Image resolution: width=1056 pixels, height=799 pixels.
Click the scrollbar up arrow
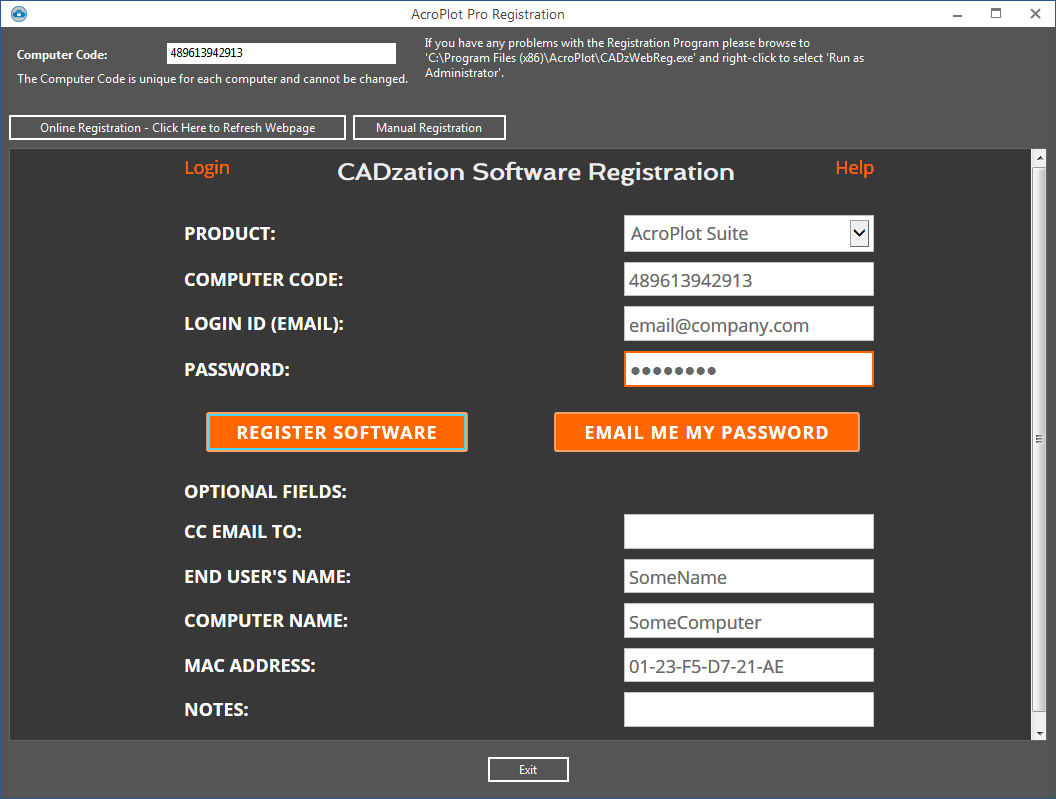point(1040,158)
